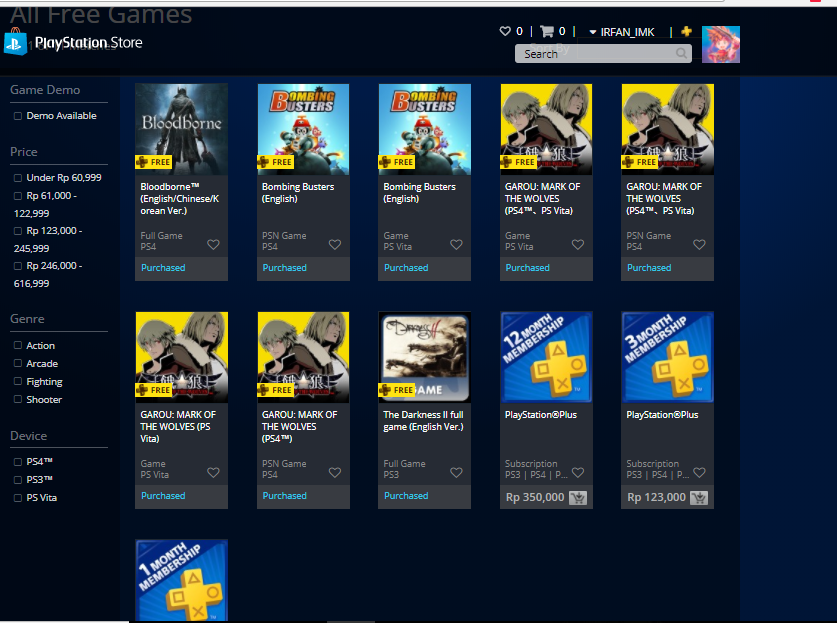Open 3 month PlayStation®Plus title link
This screenshot has height=623, width=837.
[662, 415]
